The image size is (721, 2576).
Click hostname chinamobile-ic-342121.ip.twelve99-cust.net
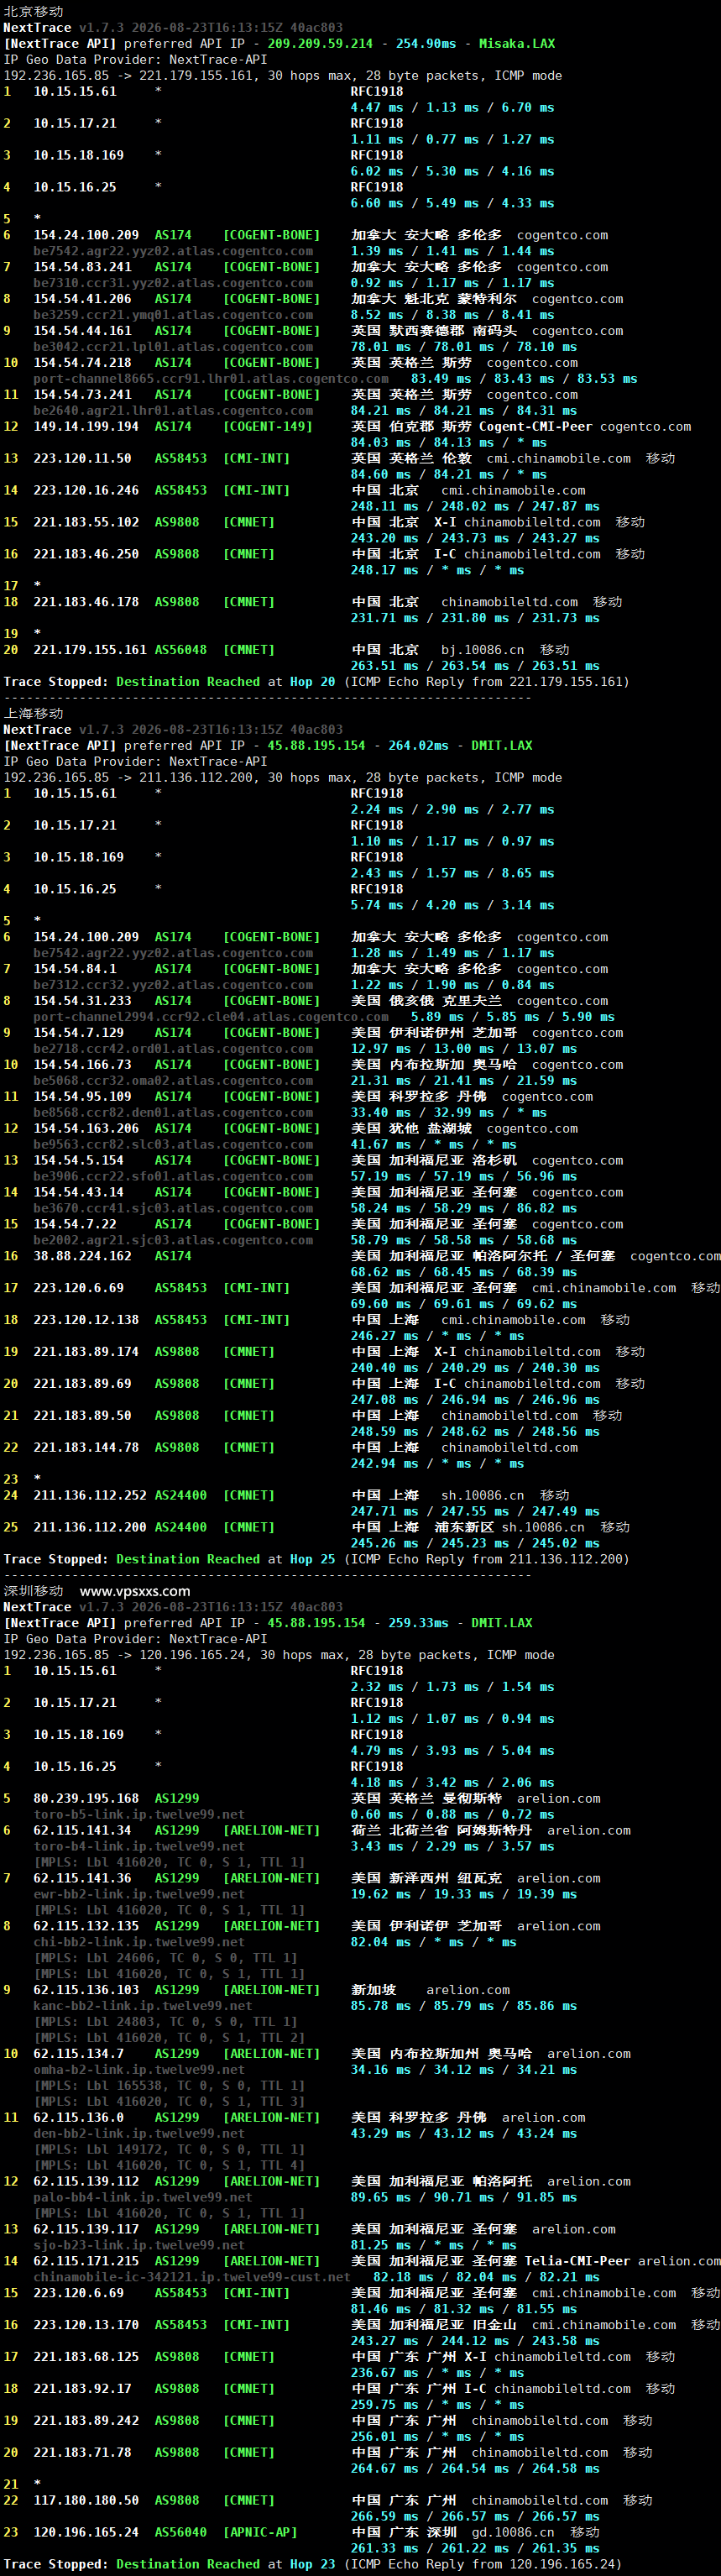click(192, 2278)
